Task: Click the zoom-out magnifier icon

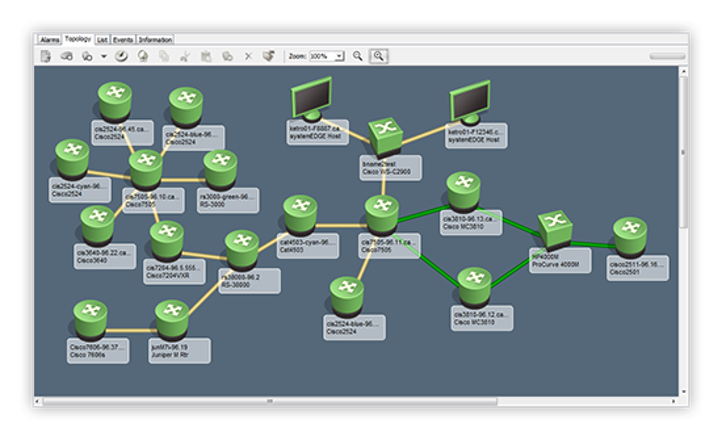Action: (x=358, y=57)
